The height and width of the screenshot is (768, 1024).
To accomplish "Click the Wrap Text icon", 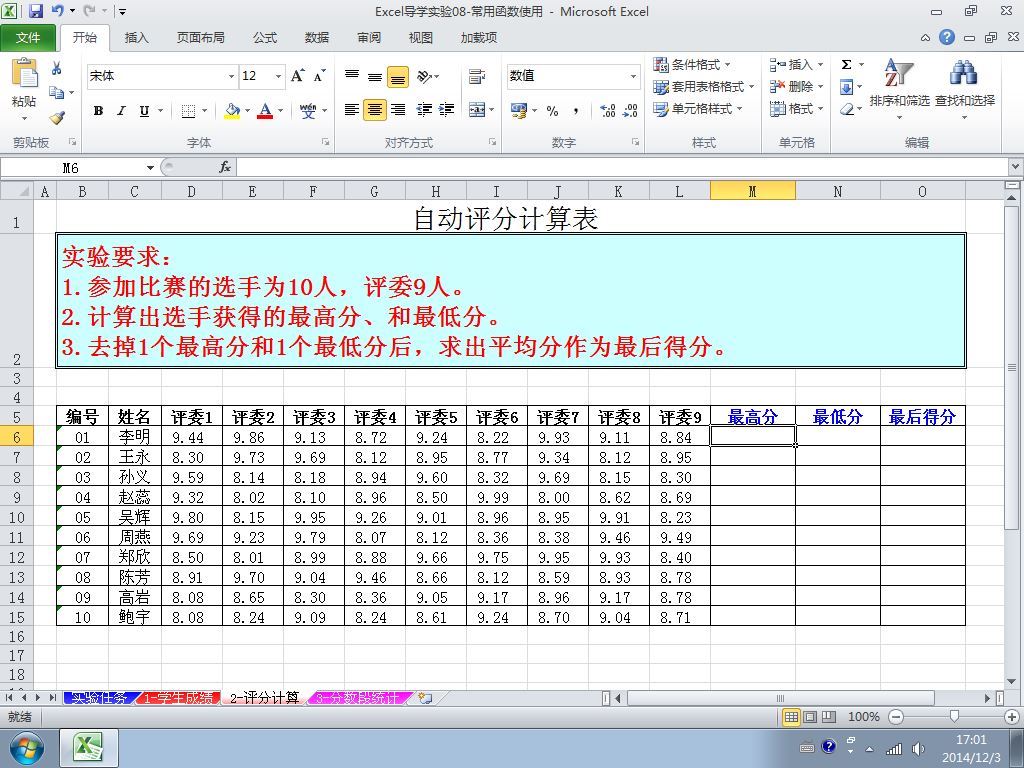I will 477,76.
